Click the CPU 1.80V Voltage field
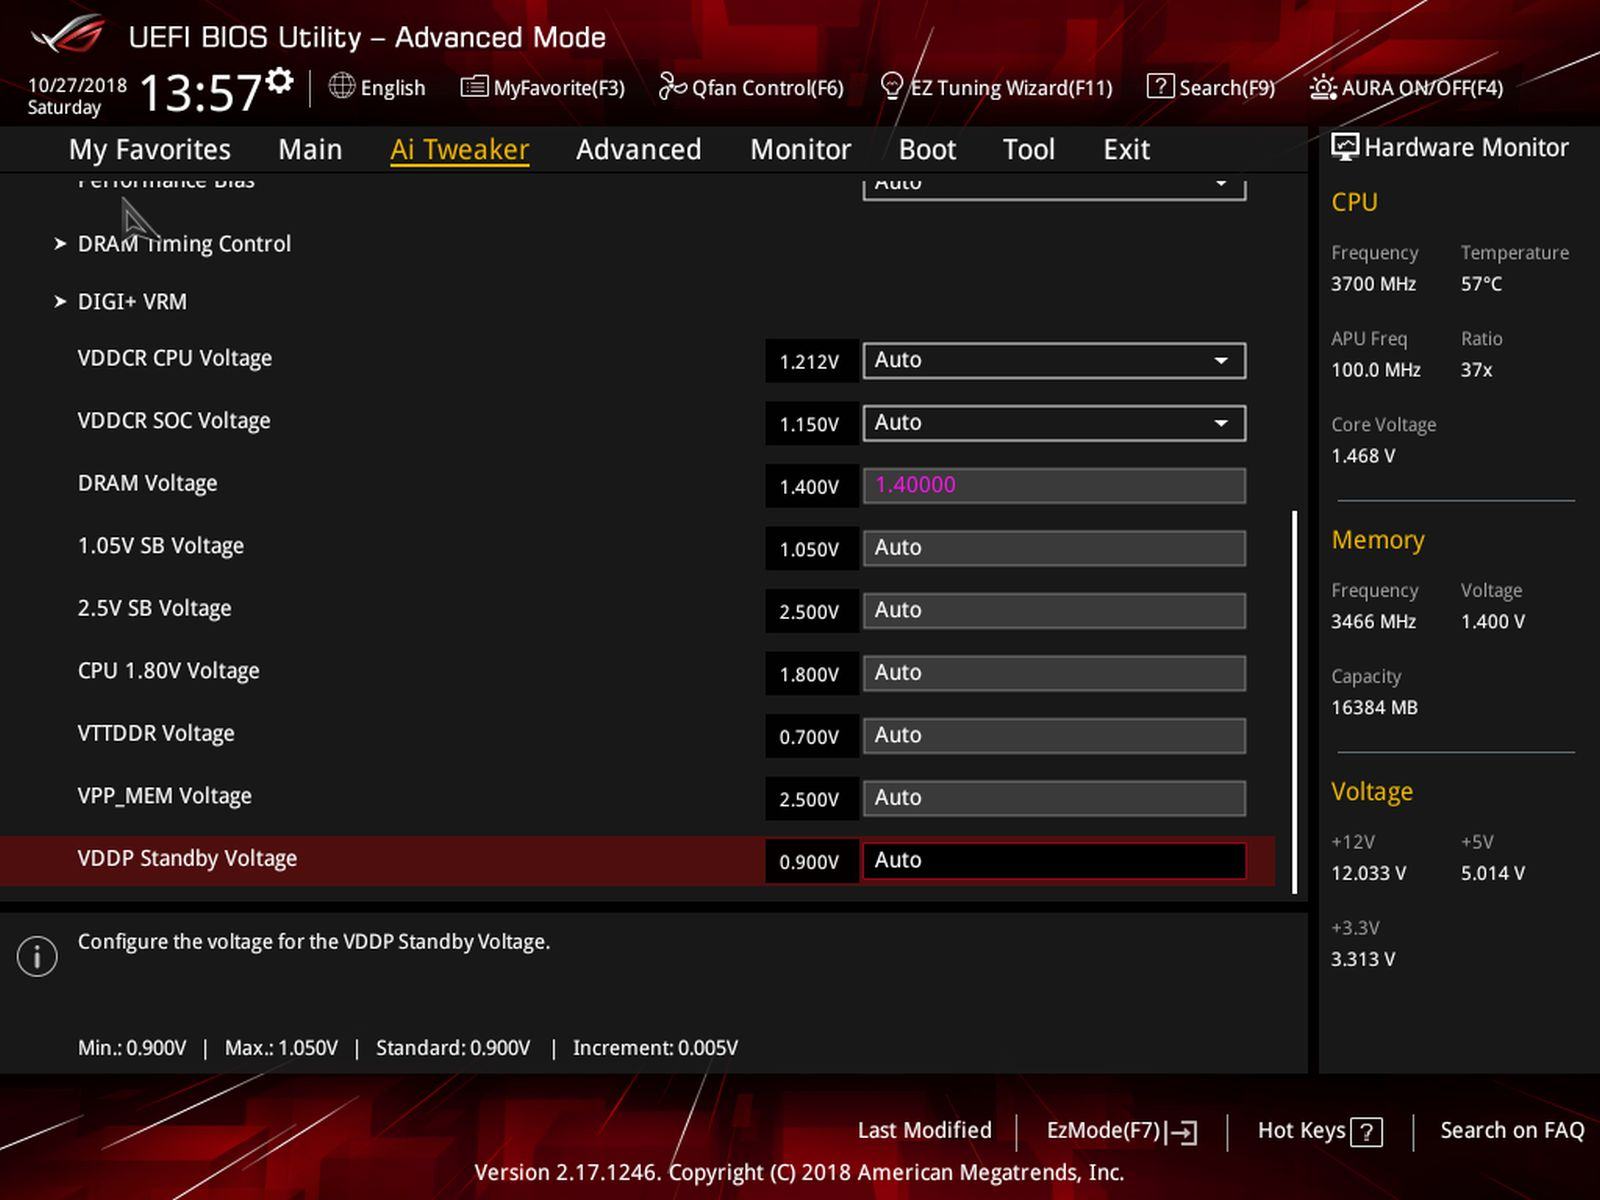 pyautogui.click(x=1054, y=673)
